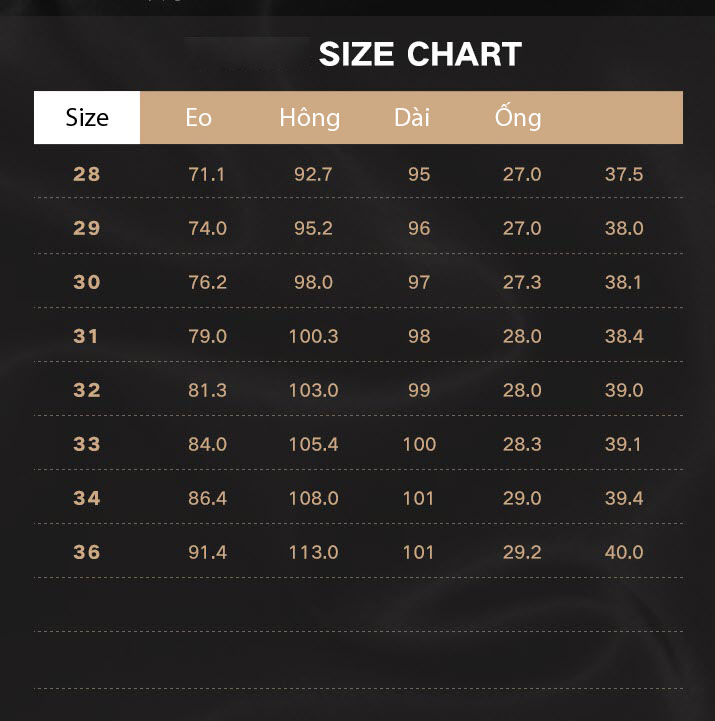Image resolution: width=715 pixels, height=721 pixels.
Task: Select size 29 row label
Action: (x=86, y=228)
